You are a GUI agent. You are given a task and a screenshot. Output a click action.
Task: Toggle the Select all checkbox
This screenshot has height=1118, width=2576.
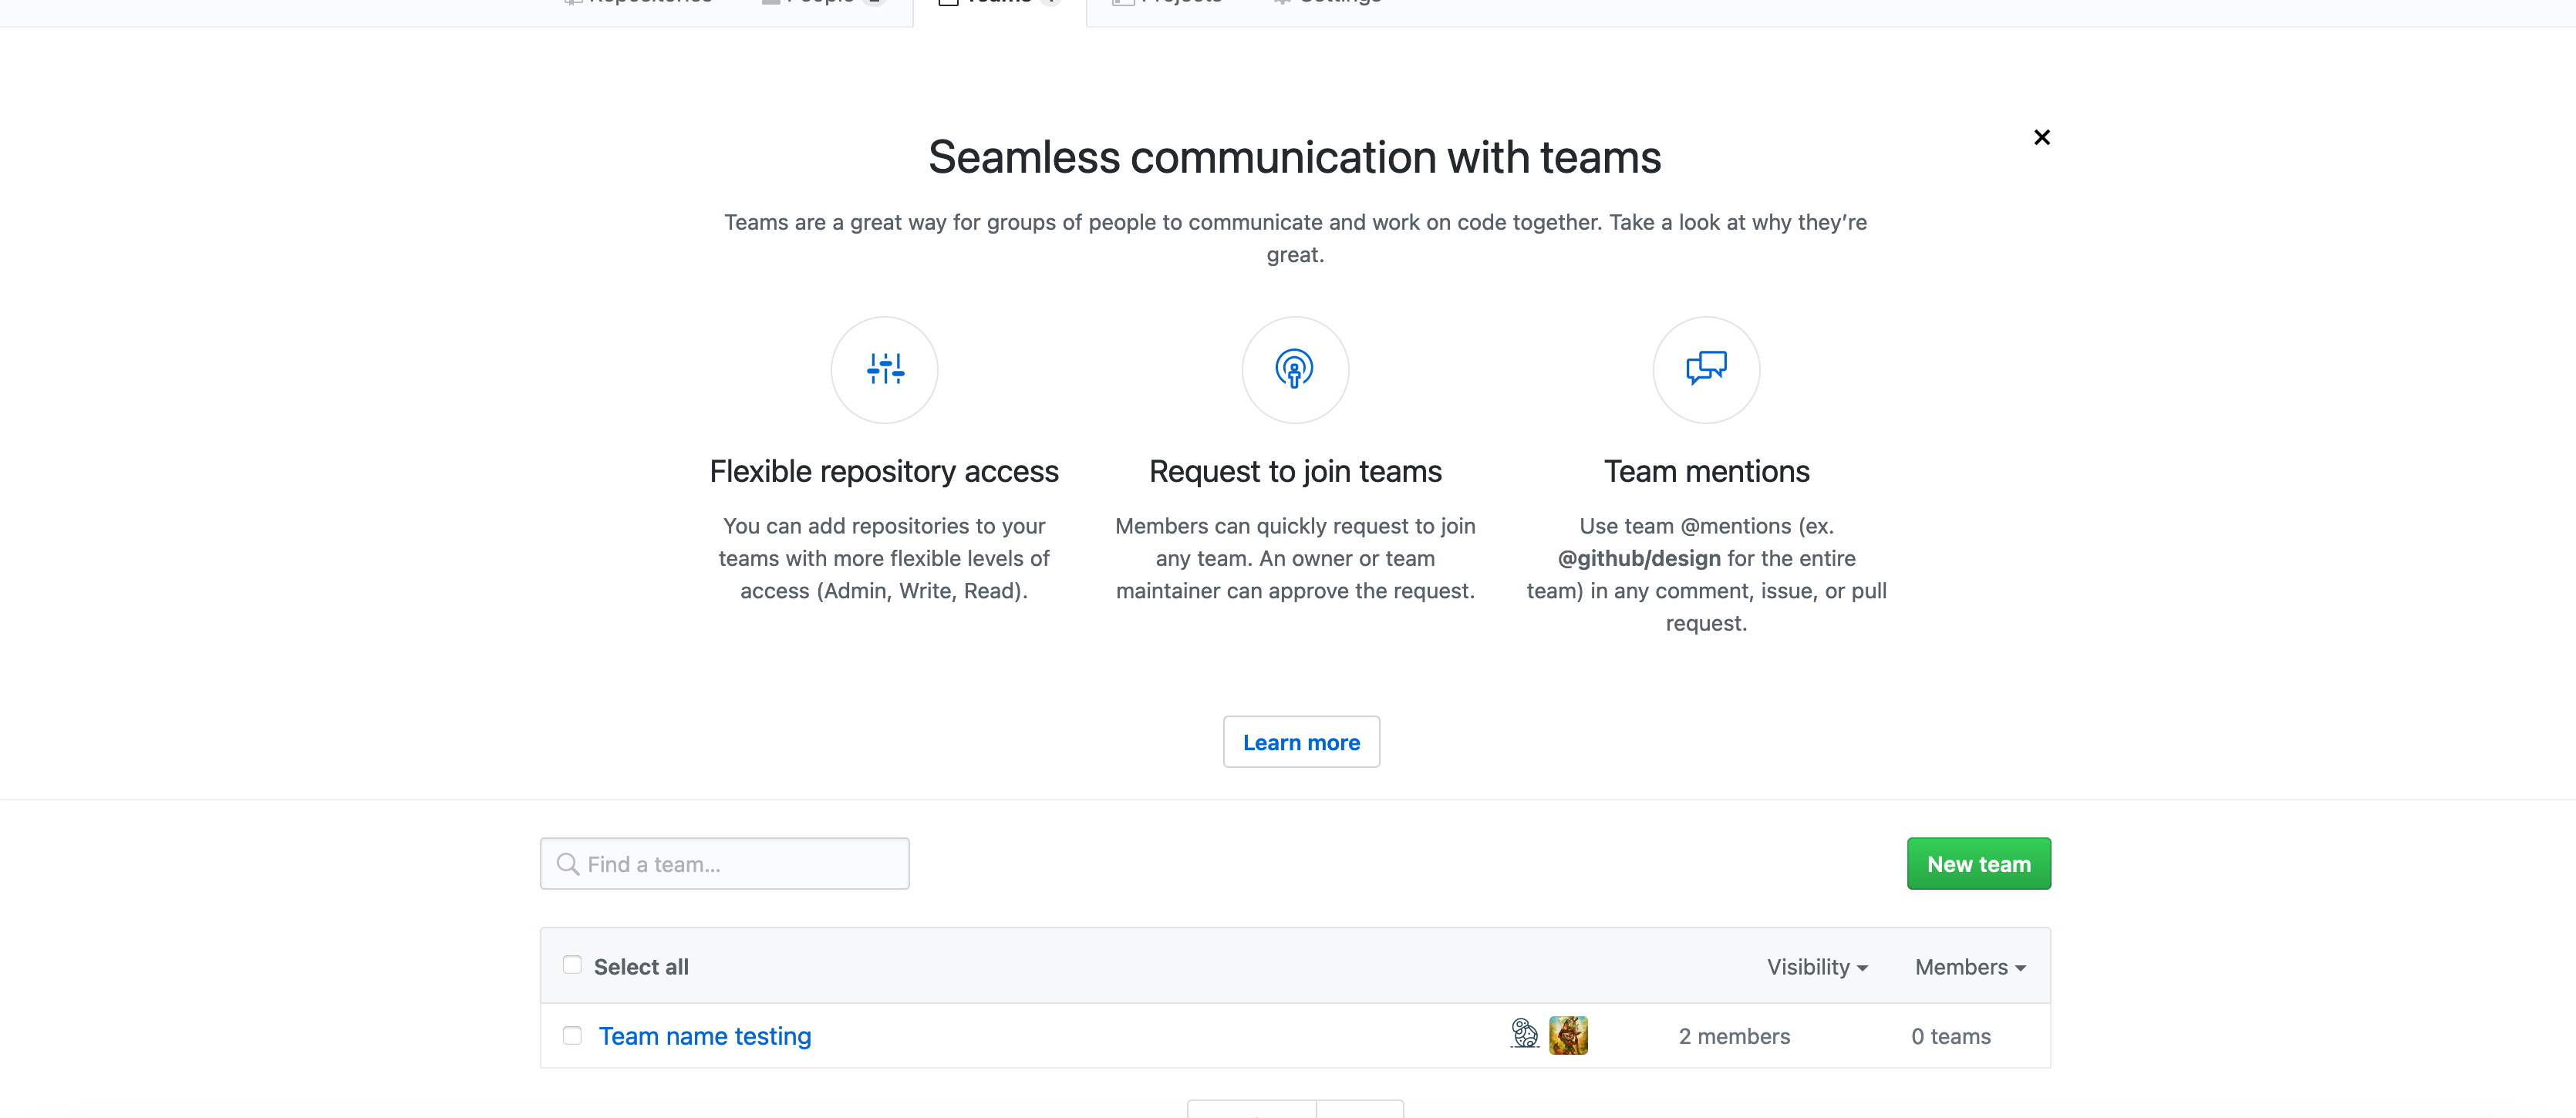pos(572,965)
